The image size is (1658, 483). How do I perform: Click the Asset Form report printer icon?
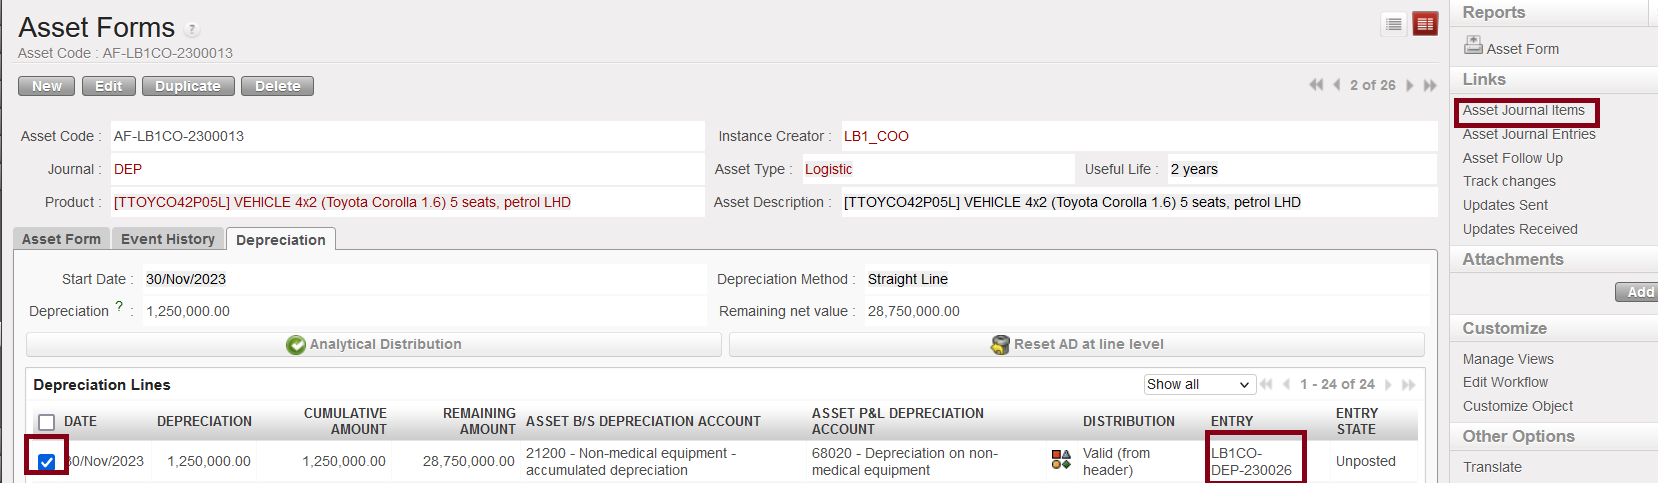[x=1473, y=45]
